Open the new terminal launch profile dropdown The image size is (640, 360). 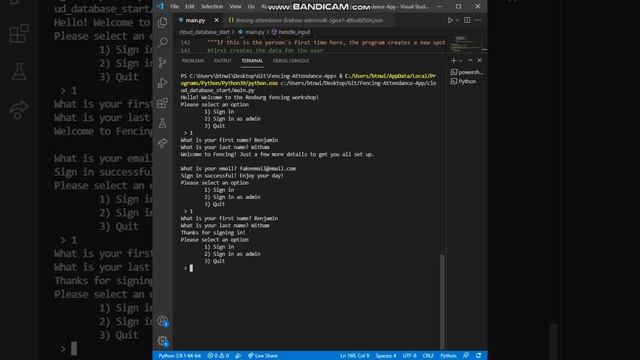[x=461, y=60]
